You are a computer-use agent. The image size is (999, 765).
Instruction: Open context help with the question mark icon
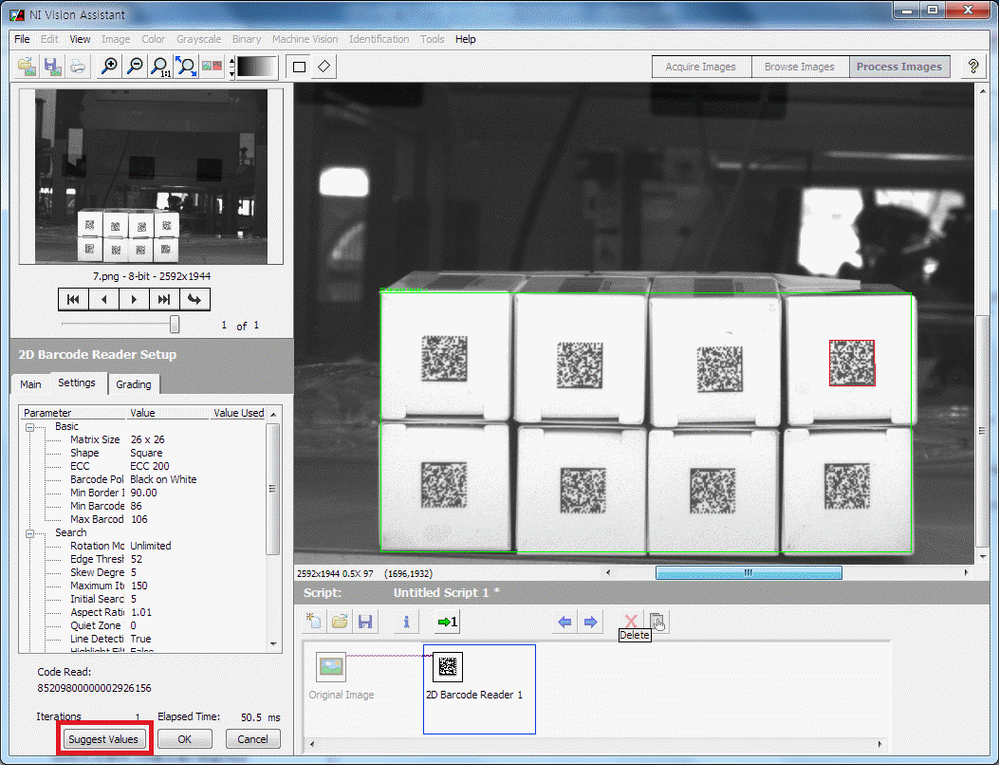pos(973,66)
